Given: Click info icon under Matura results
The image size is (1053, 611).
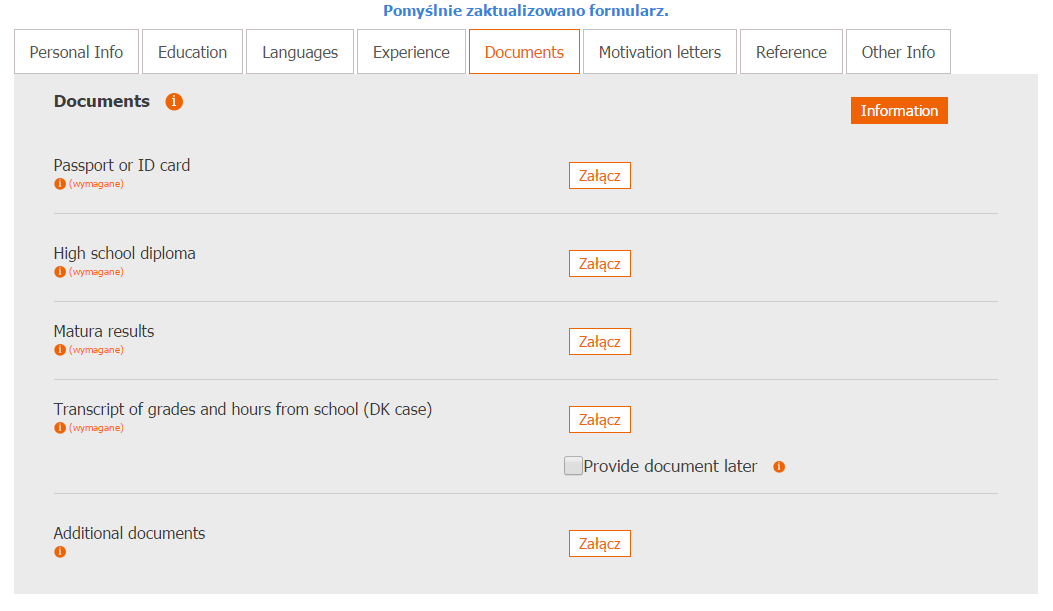Looking at the screenshot, I should point(60,350).
